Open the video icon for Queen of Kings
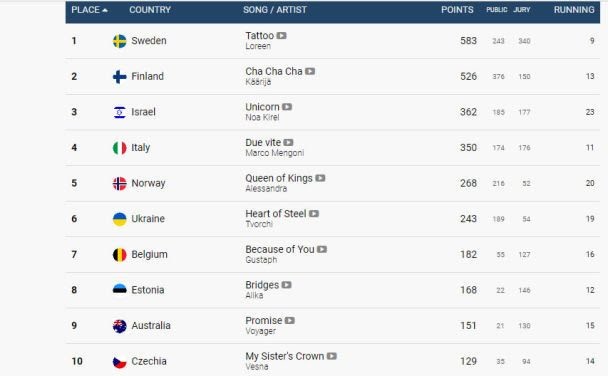This screenshot has width=608, height=376. (x=320, y=178)
